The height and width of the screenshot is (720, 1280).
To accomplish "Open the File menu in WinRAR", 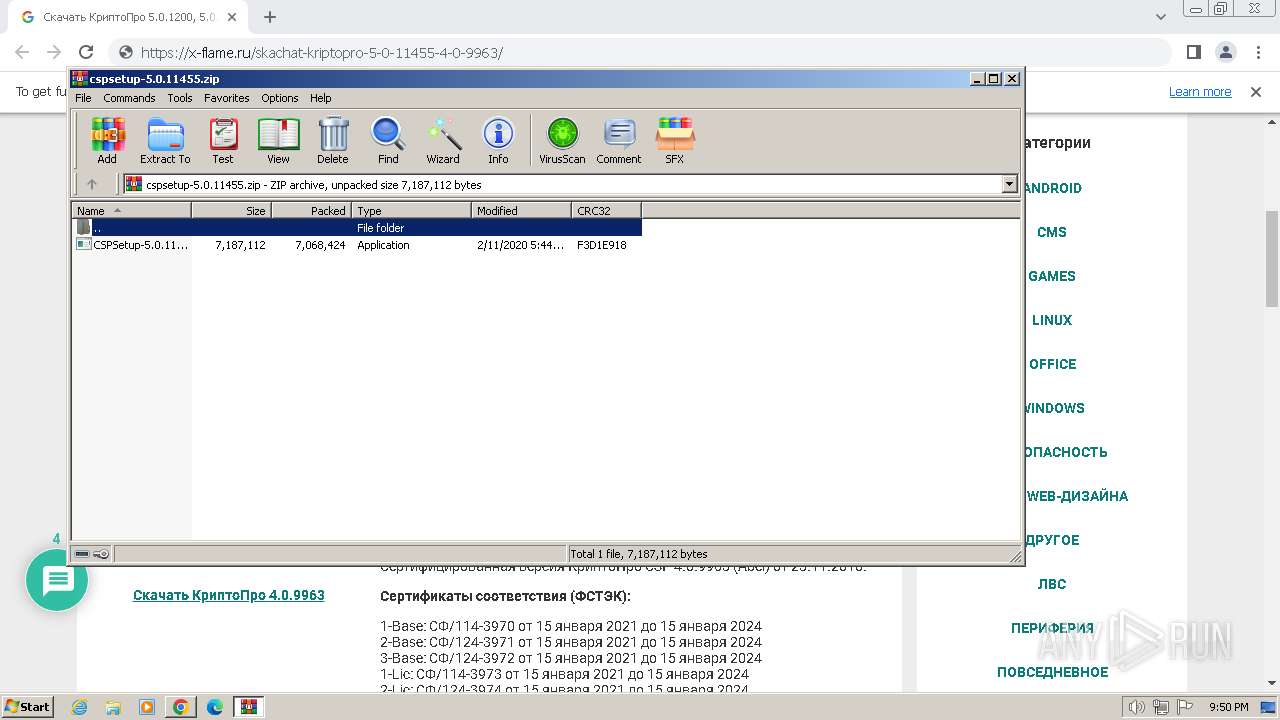I will (x=83, y=98).
